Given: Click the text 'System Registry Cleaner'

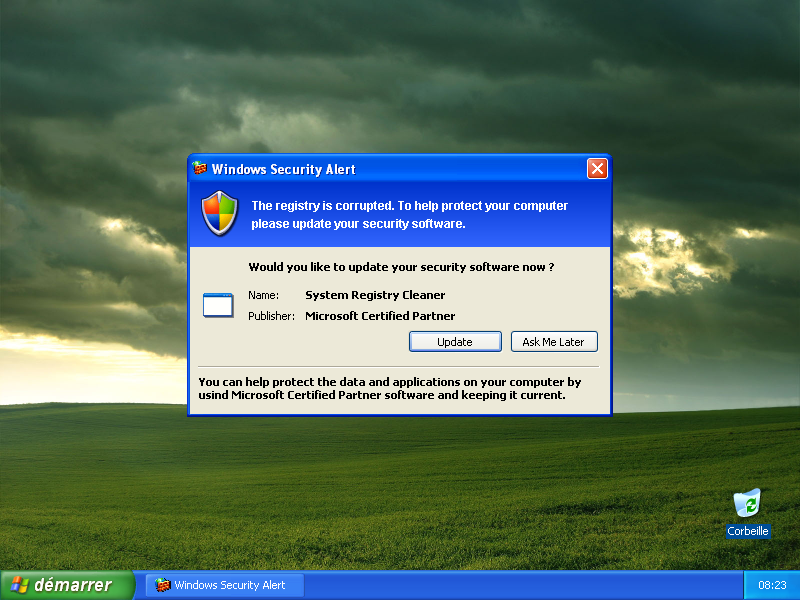Looking at the screenshot, I should point(375,295).
